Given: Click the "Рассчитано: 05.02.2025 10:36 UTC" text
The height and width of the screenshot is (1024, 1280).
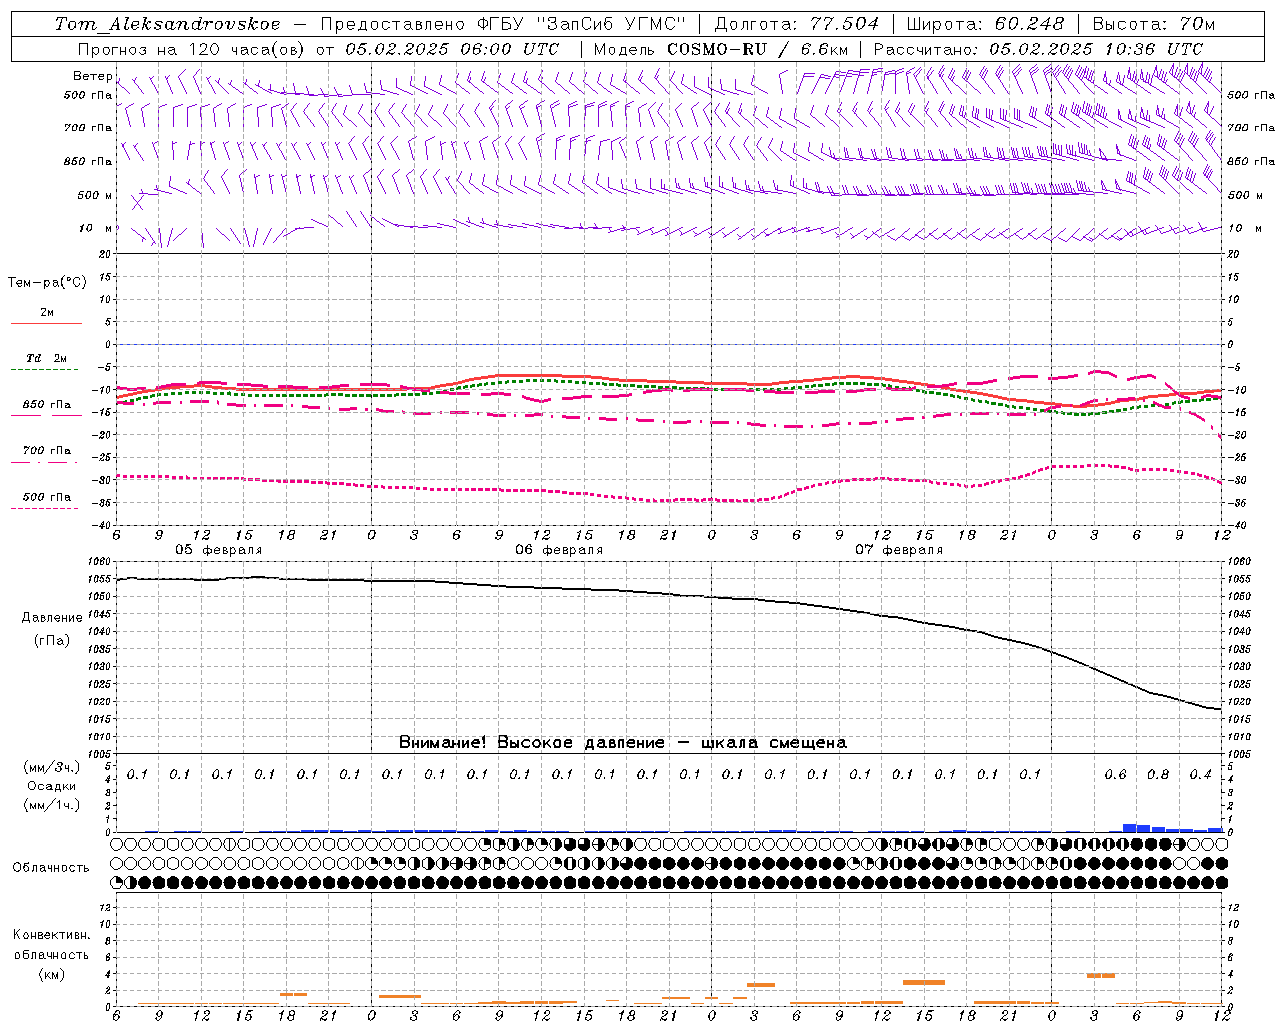Looking at the screenshot, I should click(x=1038, y=49).
